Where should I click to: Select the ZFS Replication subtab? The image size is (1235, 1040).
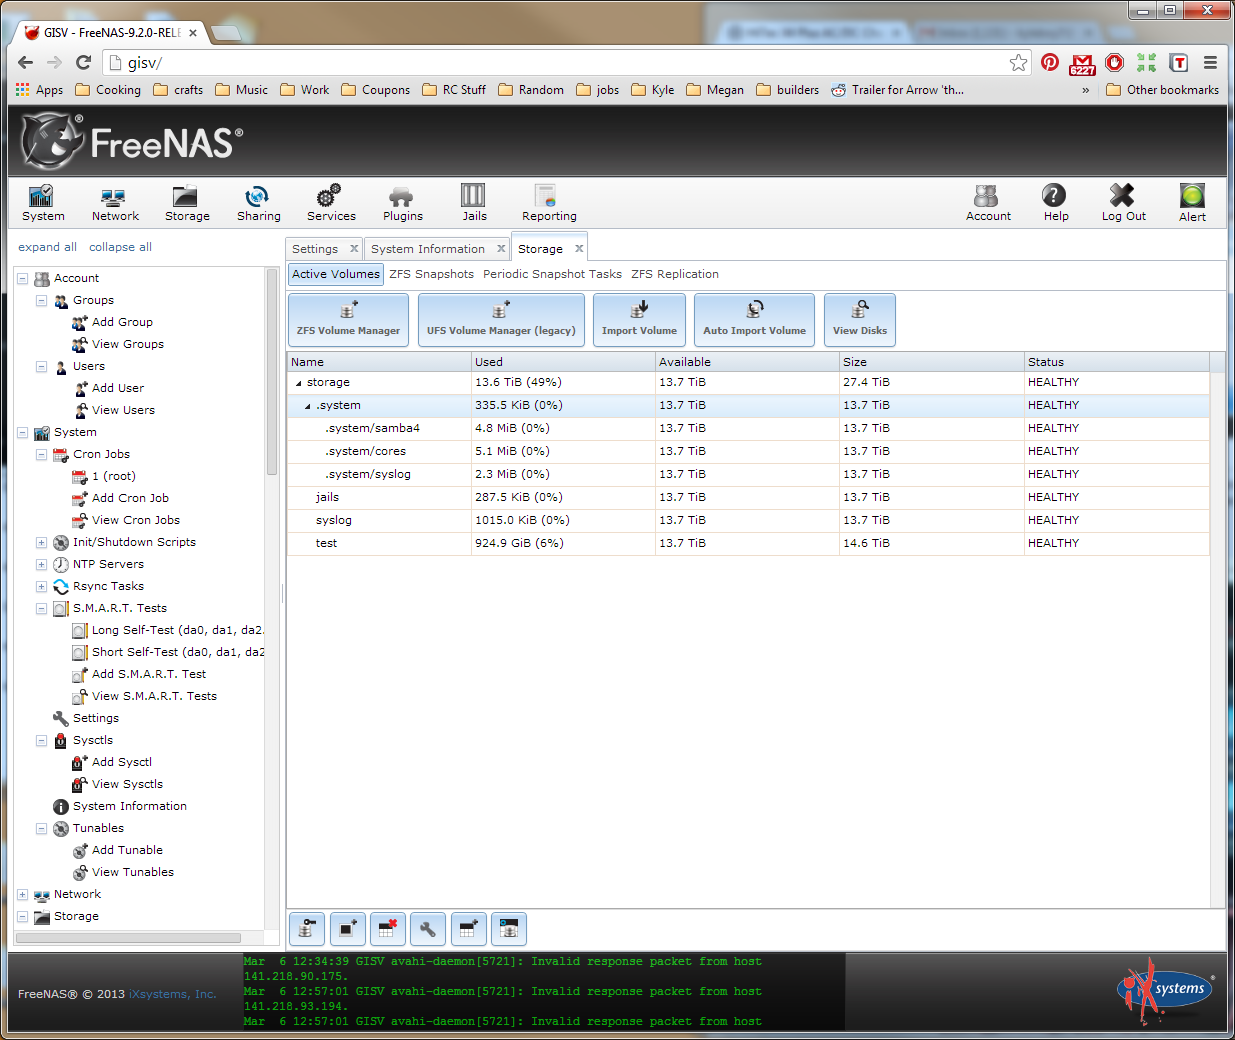point(675,274)
